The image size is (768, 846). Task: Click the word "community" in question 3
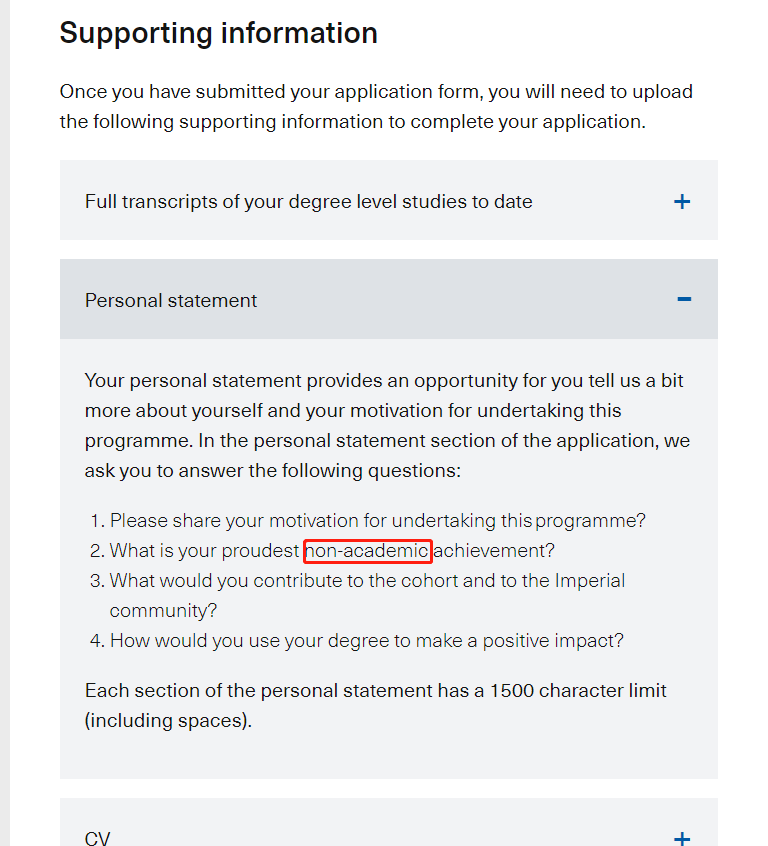[163, 610]
